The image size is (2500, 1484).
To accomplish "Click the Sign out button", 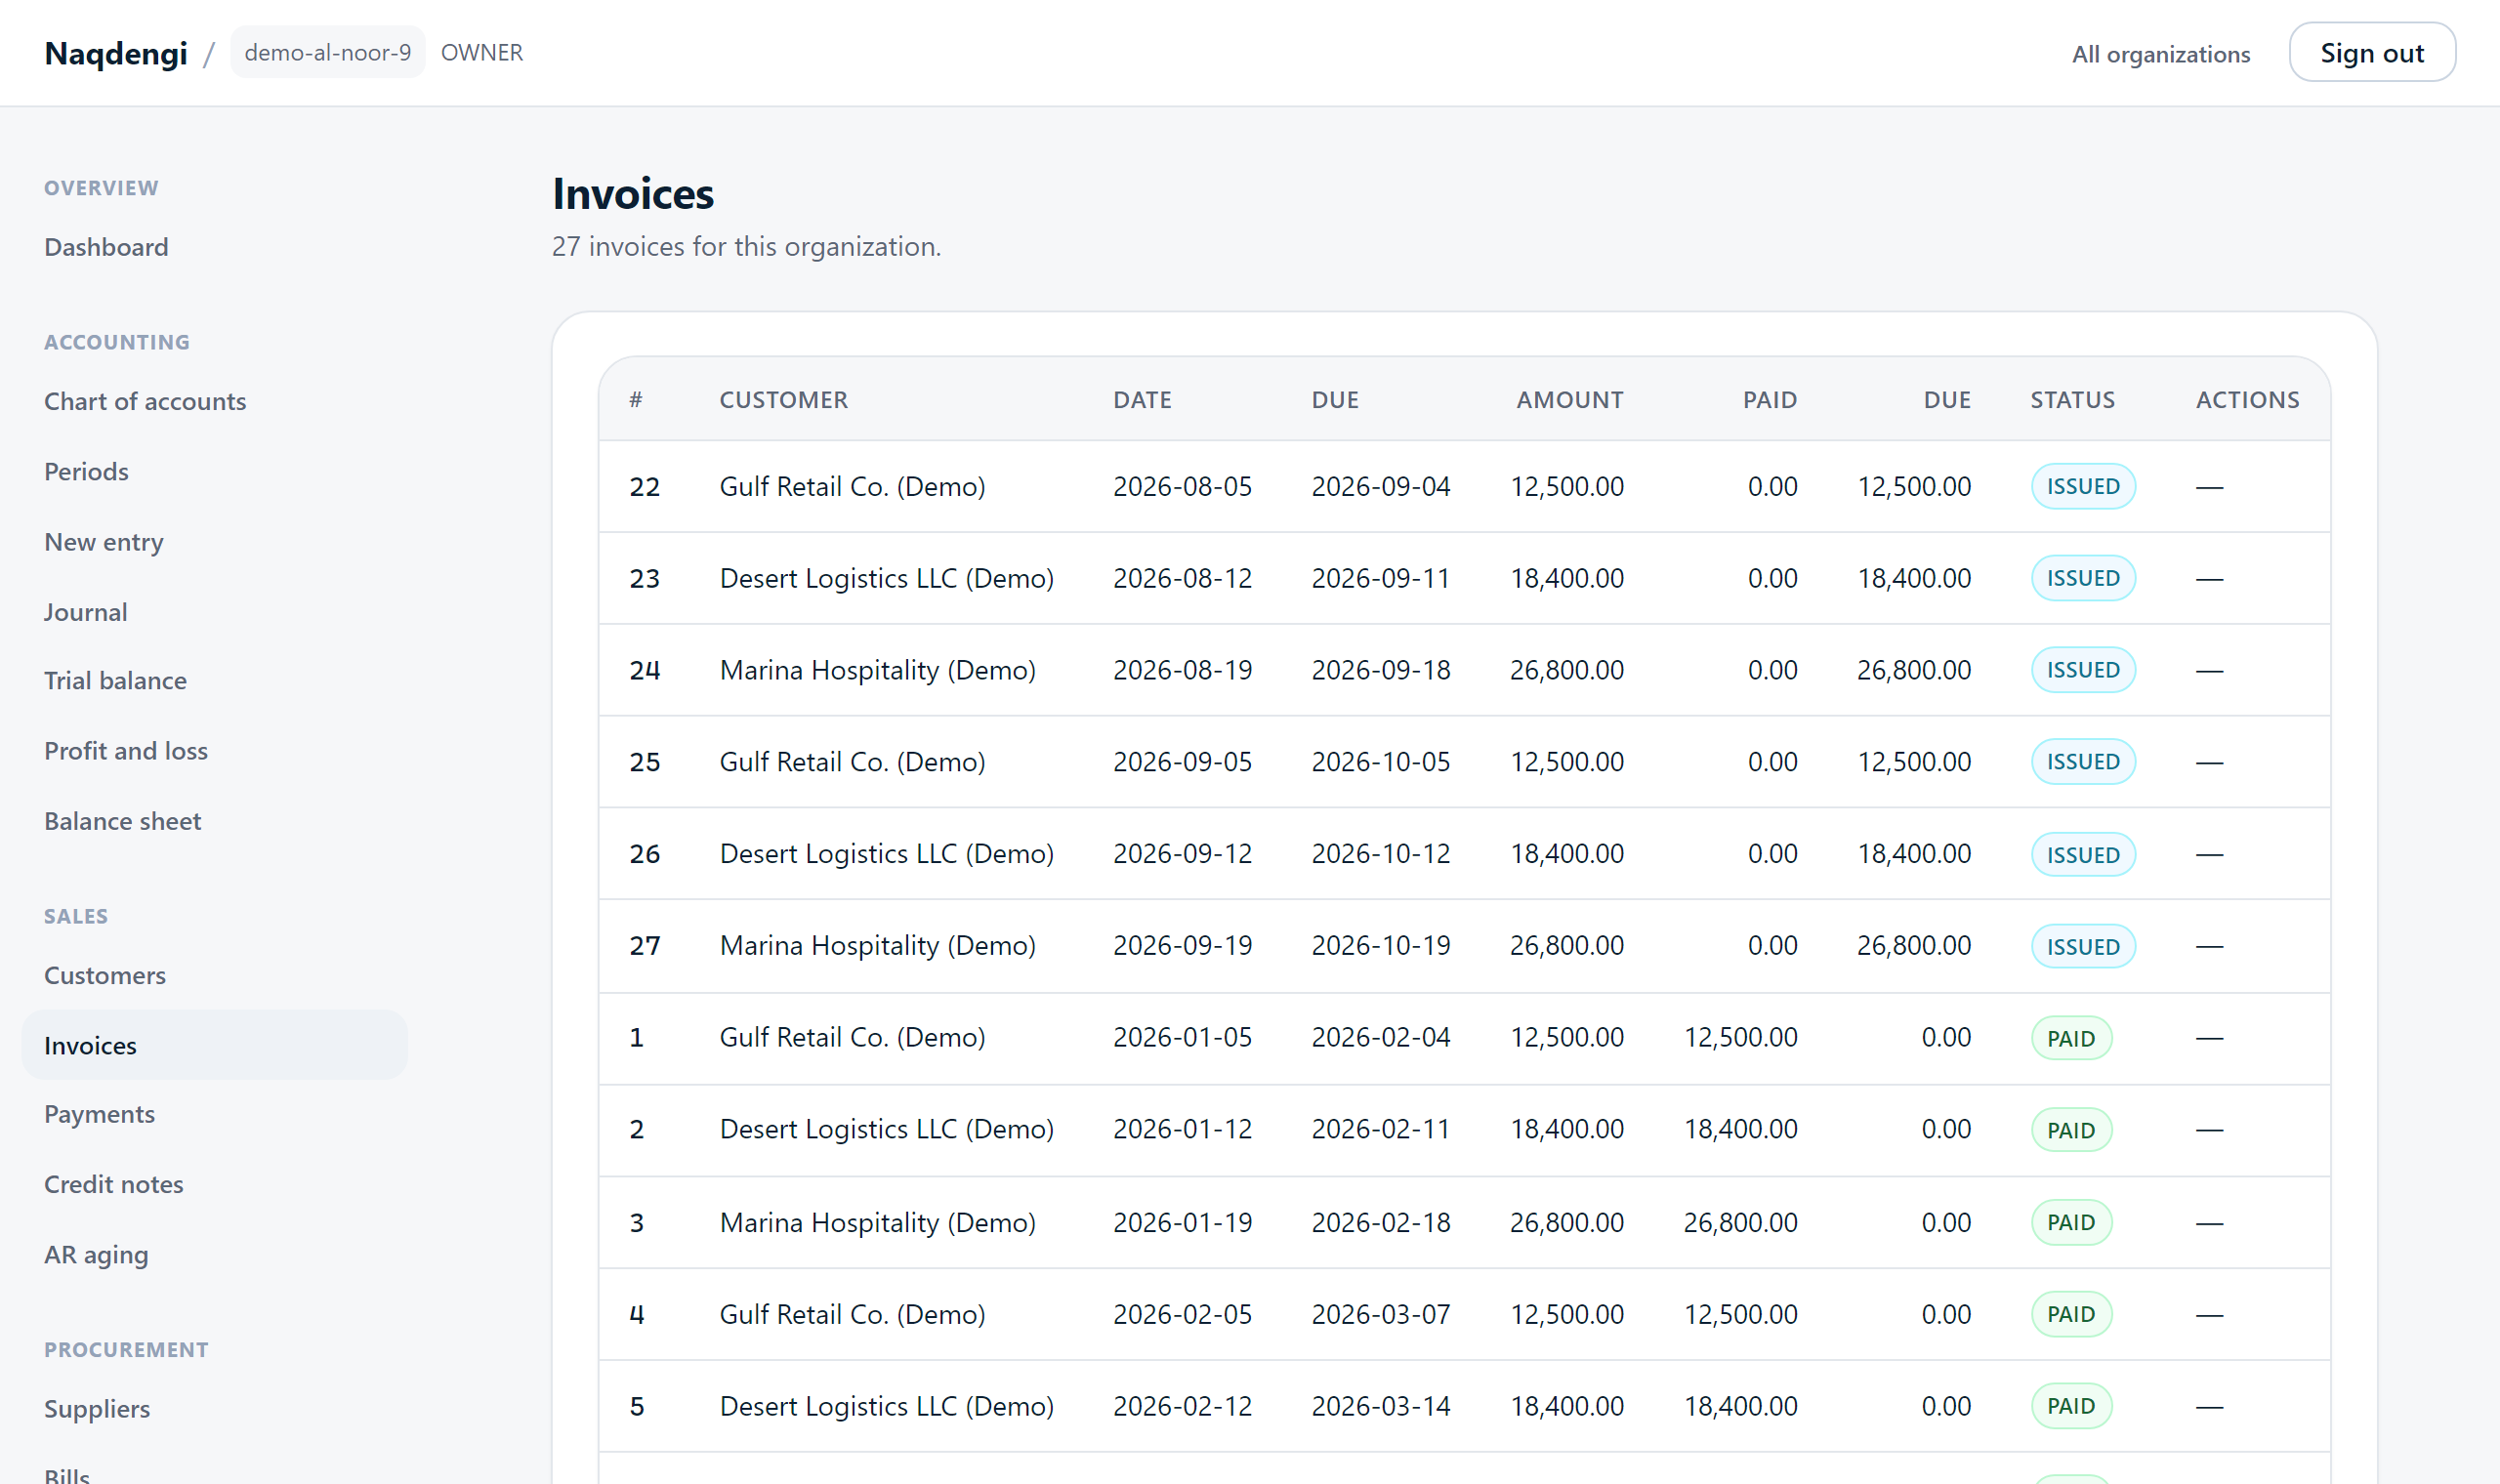I will [x=2371, y=52].
